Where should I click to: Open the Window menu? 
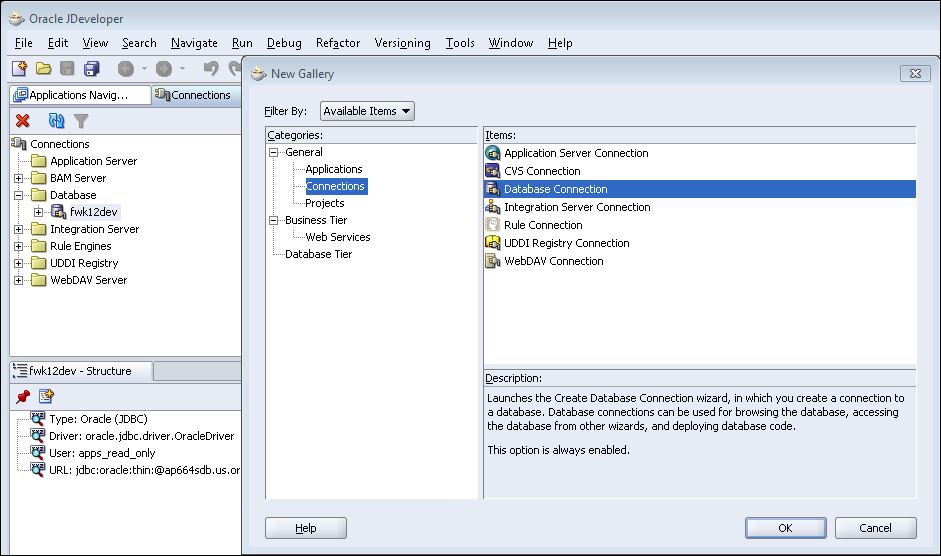[x=511, y=43]
